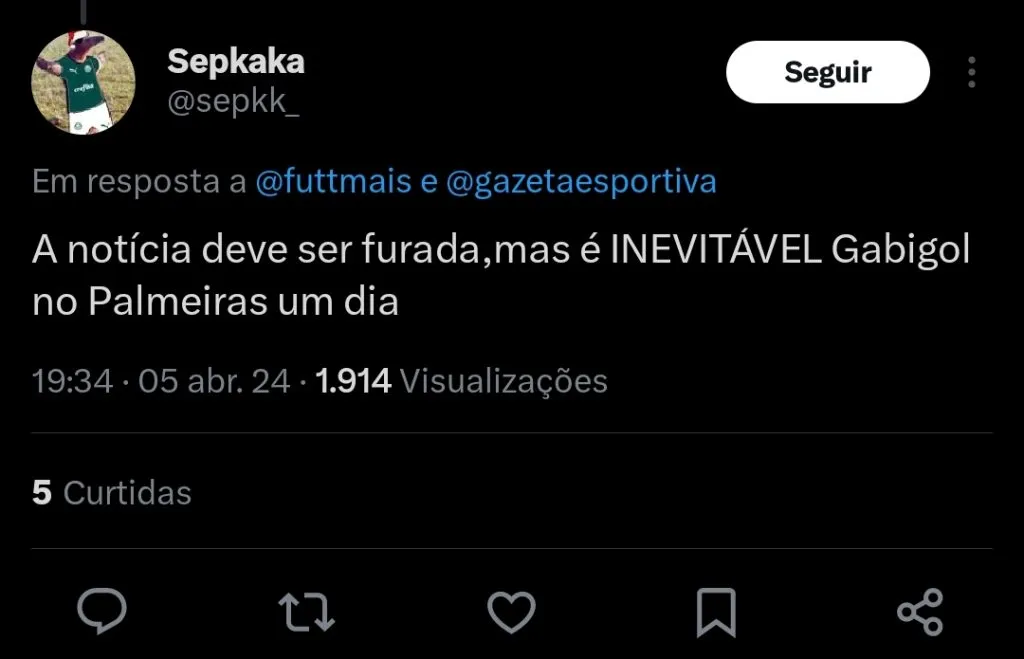Click the word INEVITÁVEL in the tweet

pos(715,249)
